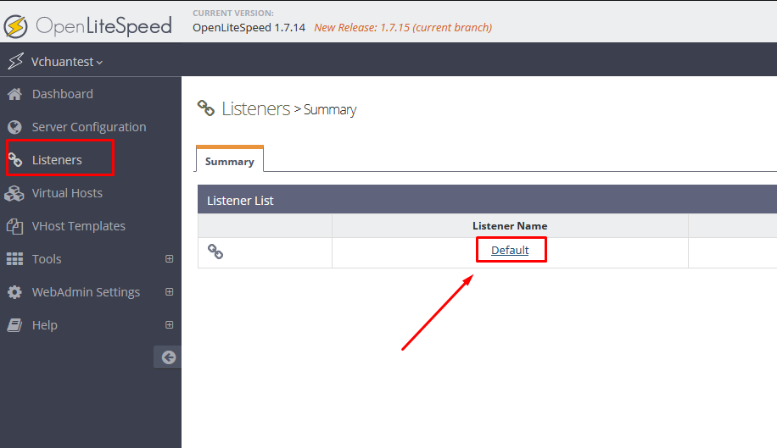Click the lightning bolt icon beside Vchuantest
Image resolution: width=777 pixels, height=448 pixels.
pyautogui.click(x=15, y=61)
